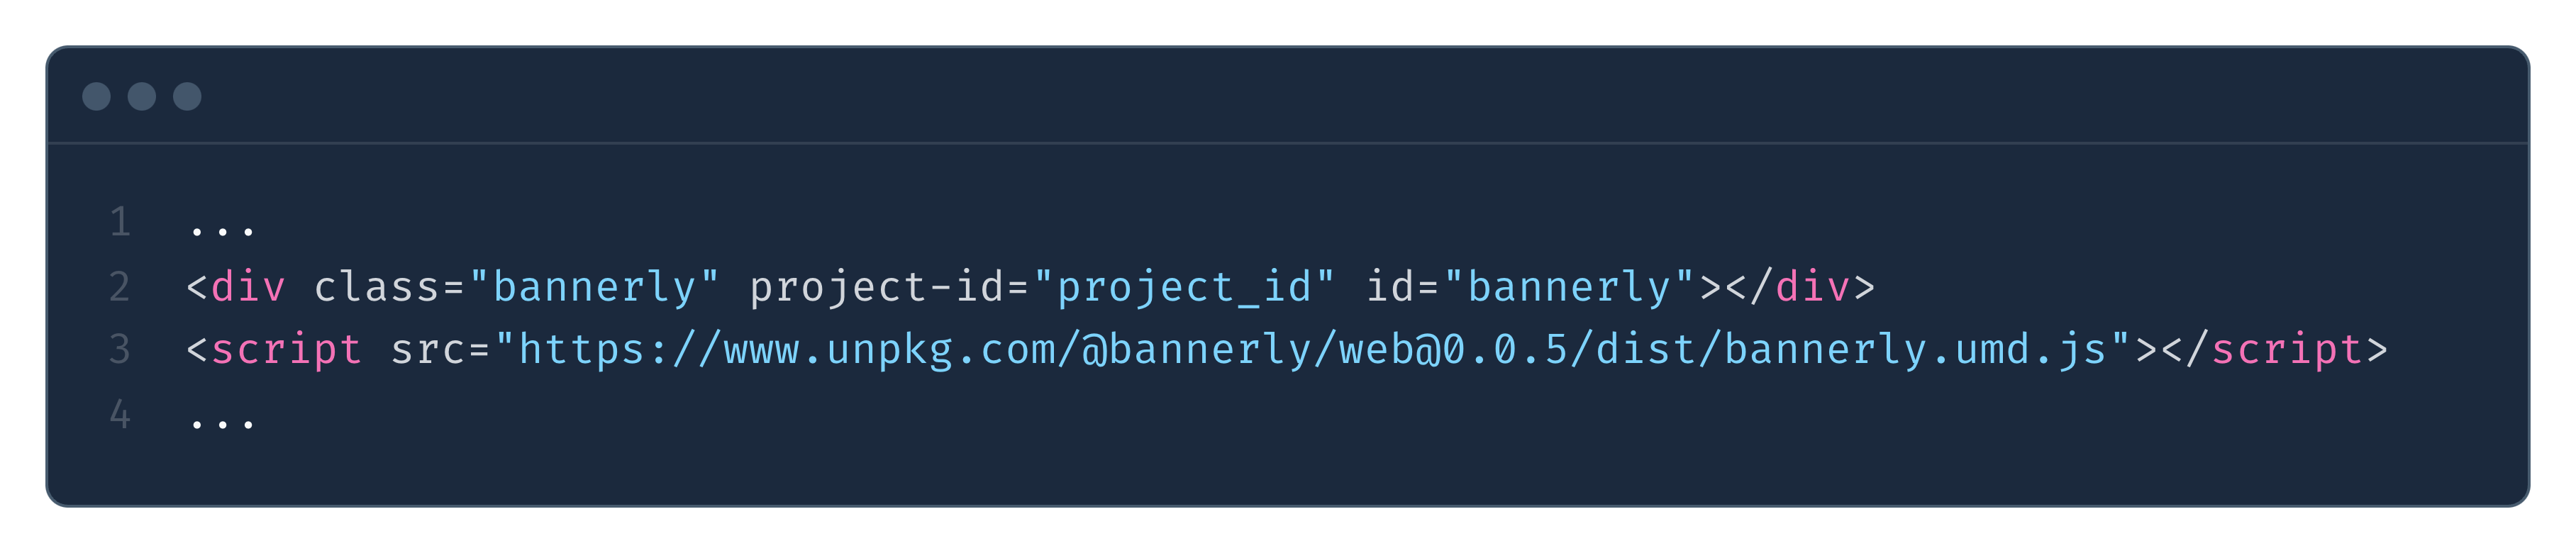Click bannerly.umd.js filename in URL
The height and width of the screenshot is (553, 2576).
(x=1915, y=350)
